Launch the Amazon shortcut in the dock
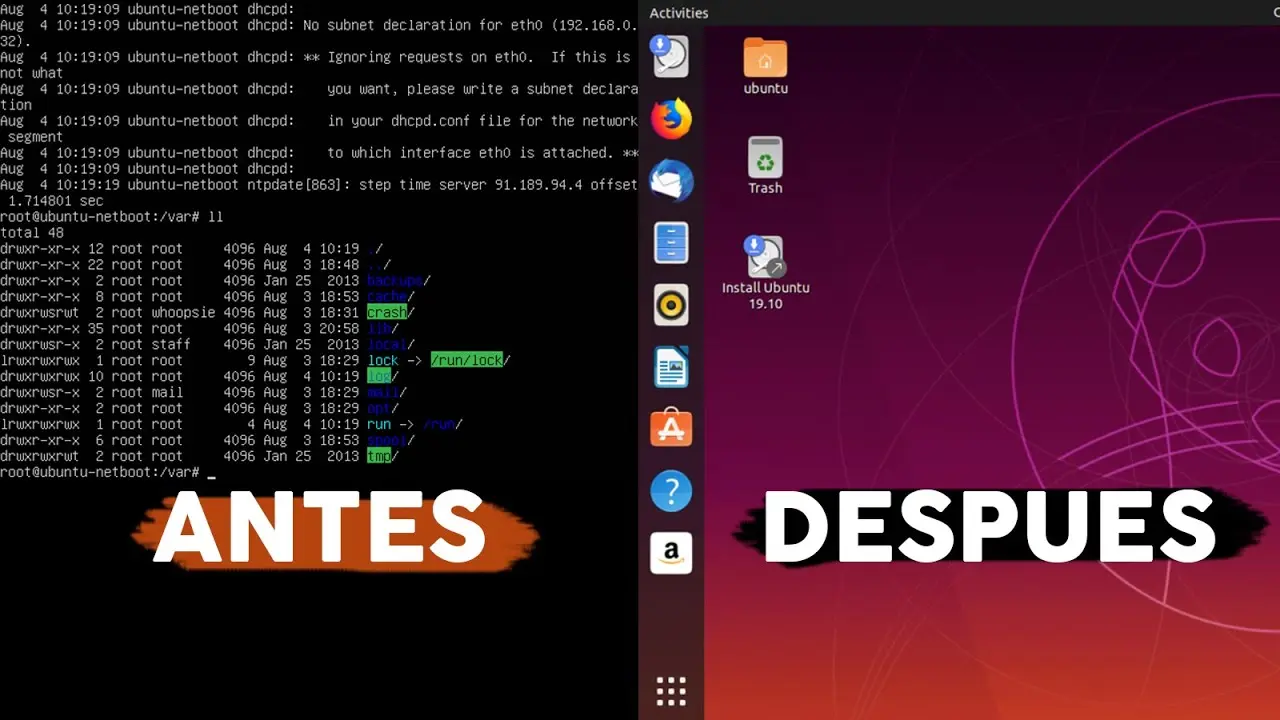 tap(670, 552)
